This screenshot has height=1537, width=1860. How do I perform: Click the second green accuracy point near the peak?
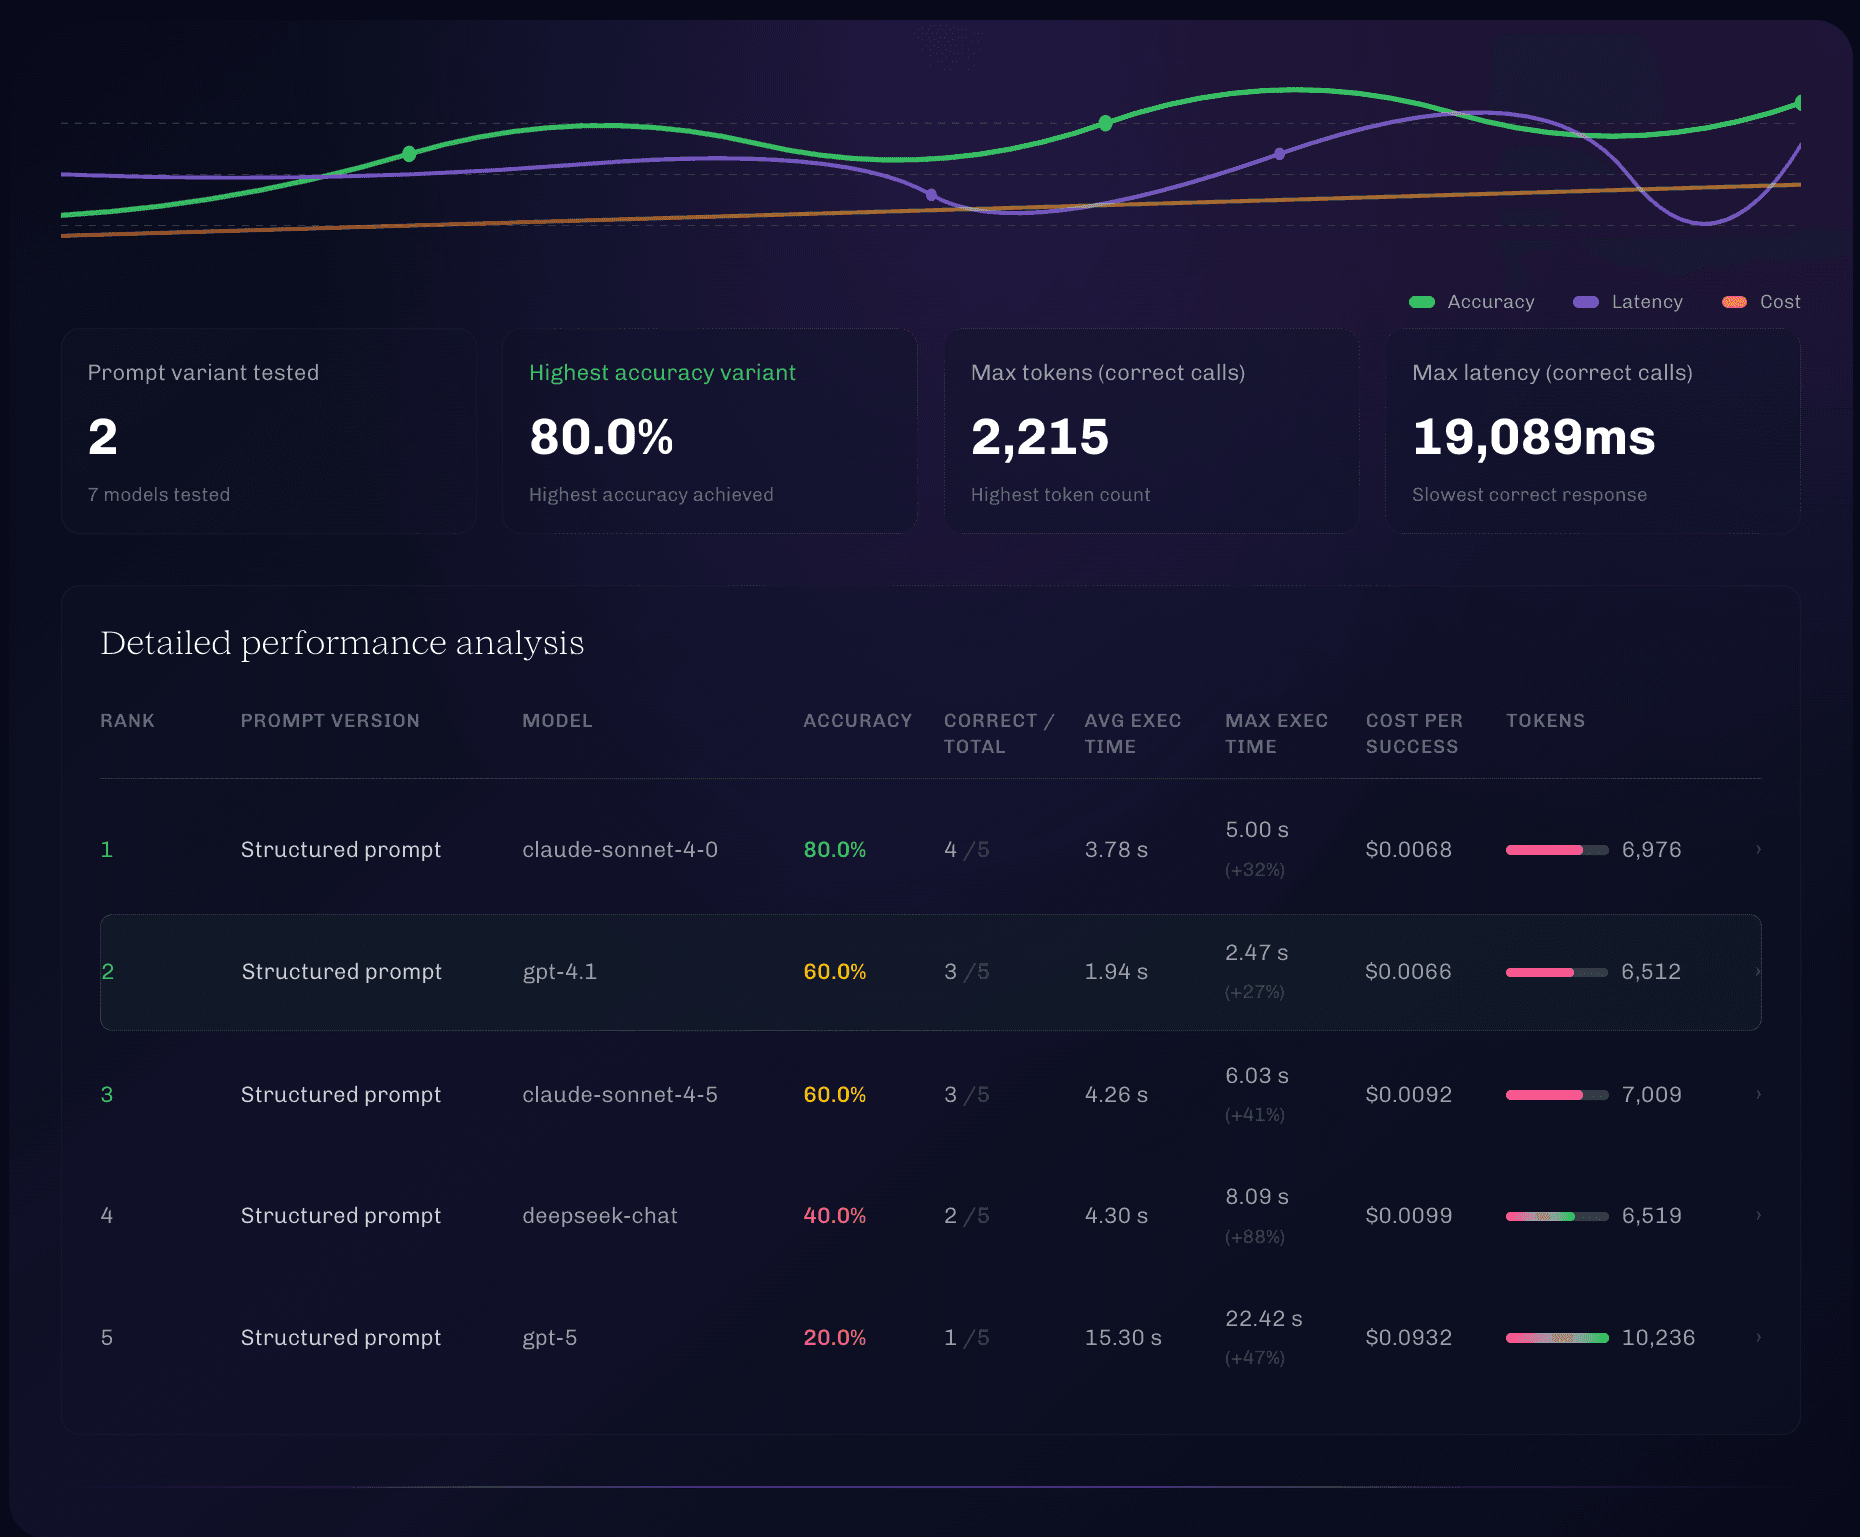(x=1105, y=123)
